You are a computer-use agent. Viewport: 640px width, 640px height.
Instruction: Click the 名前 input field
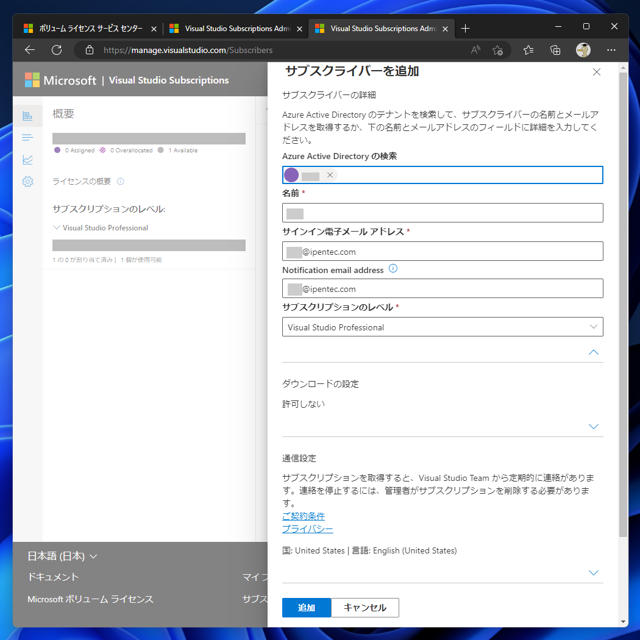pos(442,213)
